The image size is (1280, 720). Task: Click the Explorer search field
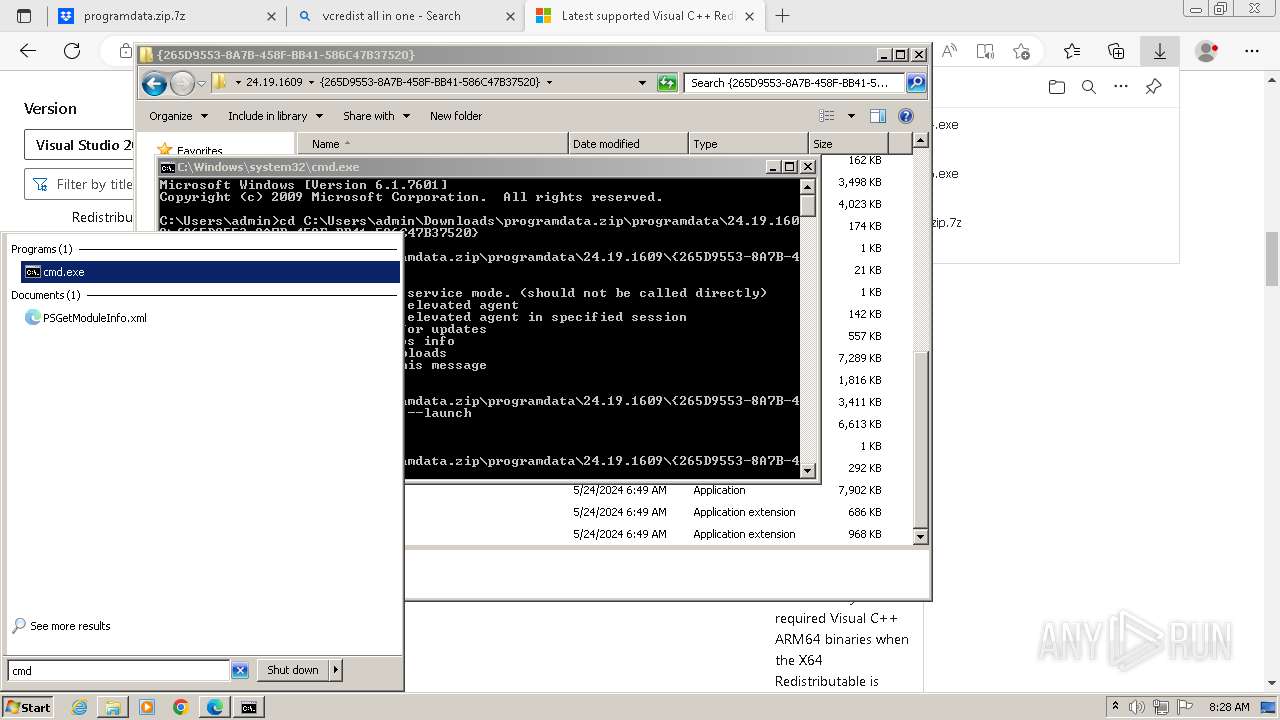(x=794, y=83)
